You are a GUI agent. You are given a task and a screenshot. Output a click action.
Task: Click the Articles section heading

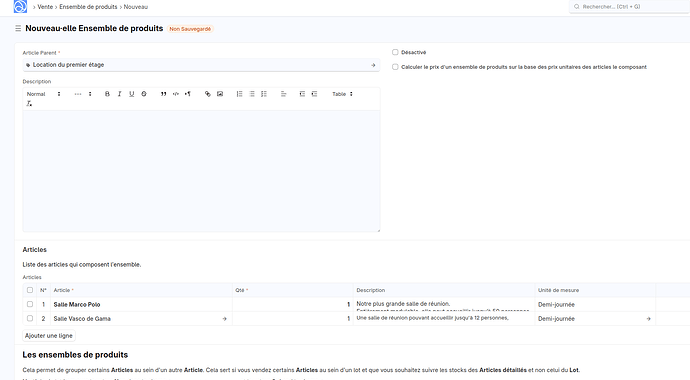(34, 250)
